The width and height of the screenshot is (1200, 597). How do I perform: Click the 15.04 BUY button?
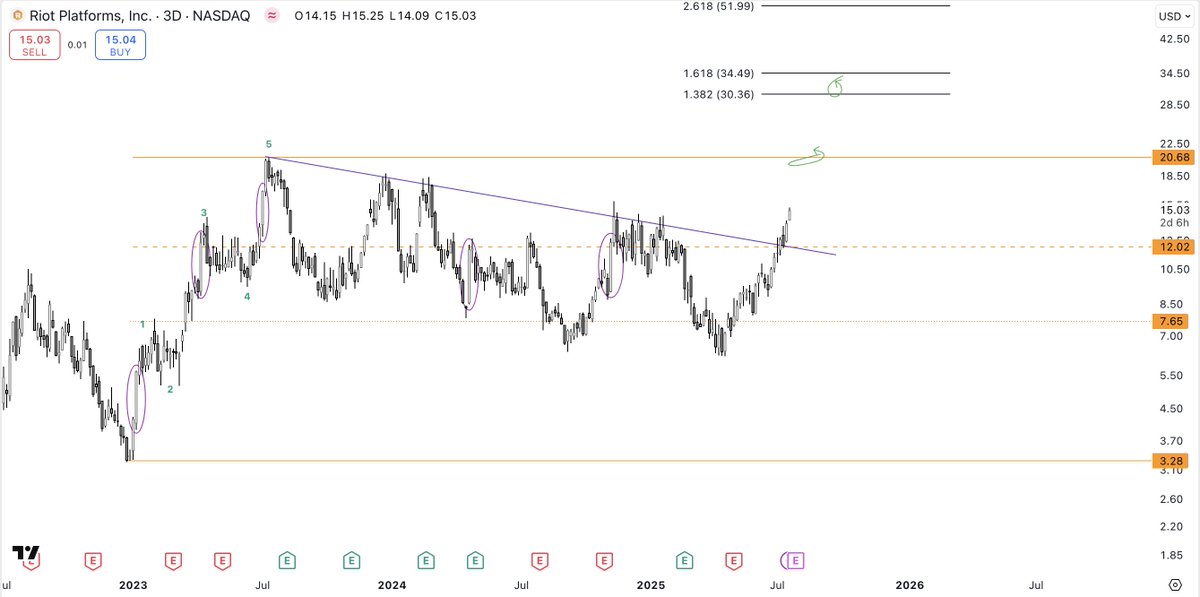click(x=121, y=45)
